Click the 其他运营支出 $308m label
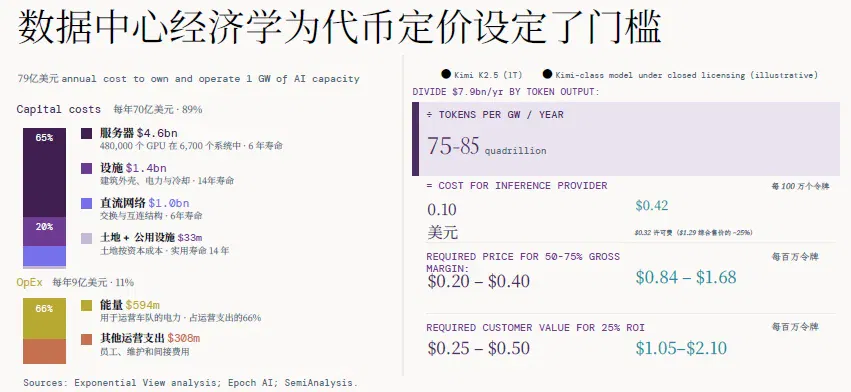851x392 pixels. (x=150, y=339)
